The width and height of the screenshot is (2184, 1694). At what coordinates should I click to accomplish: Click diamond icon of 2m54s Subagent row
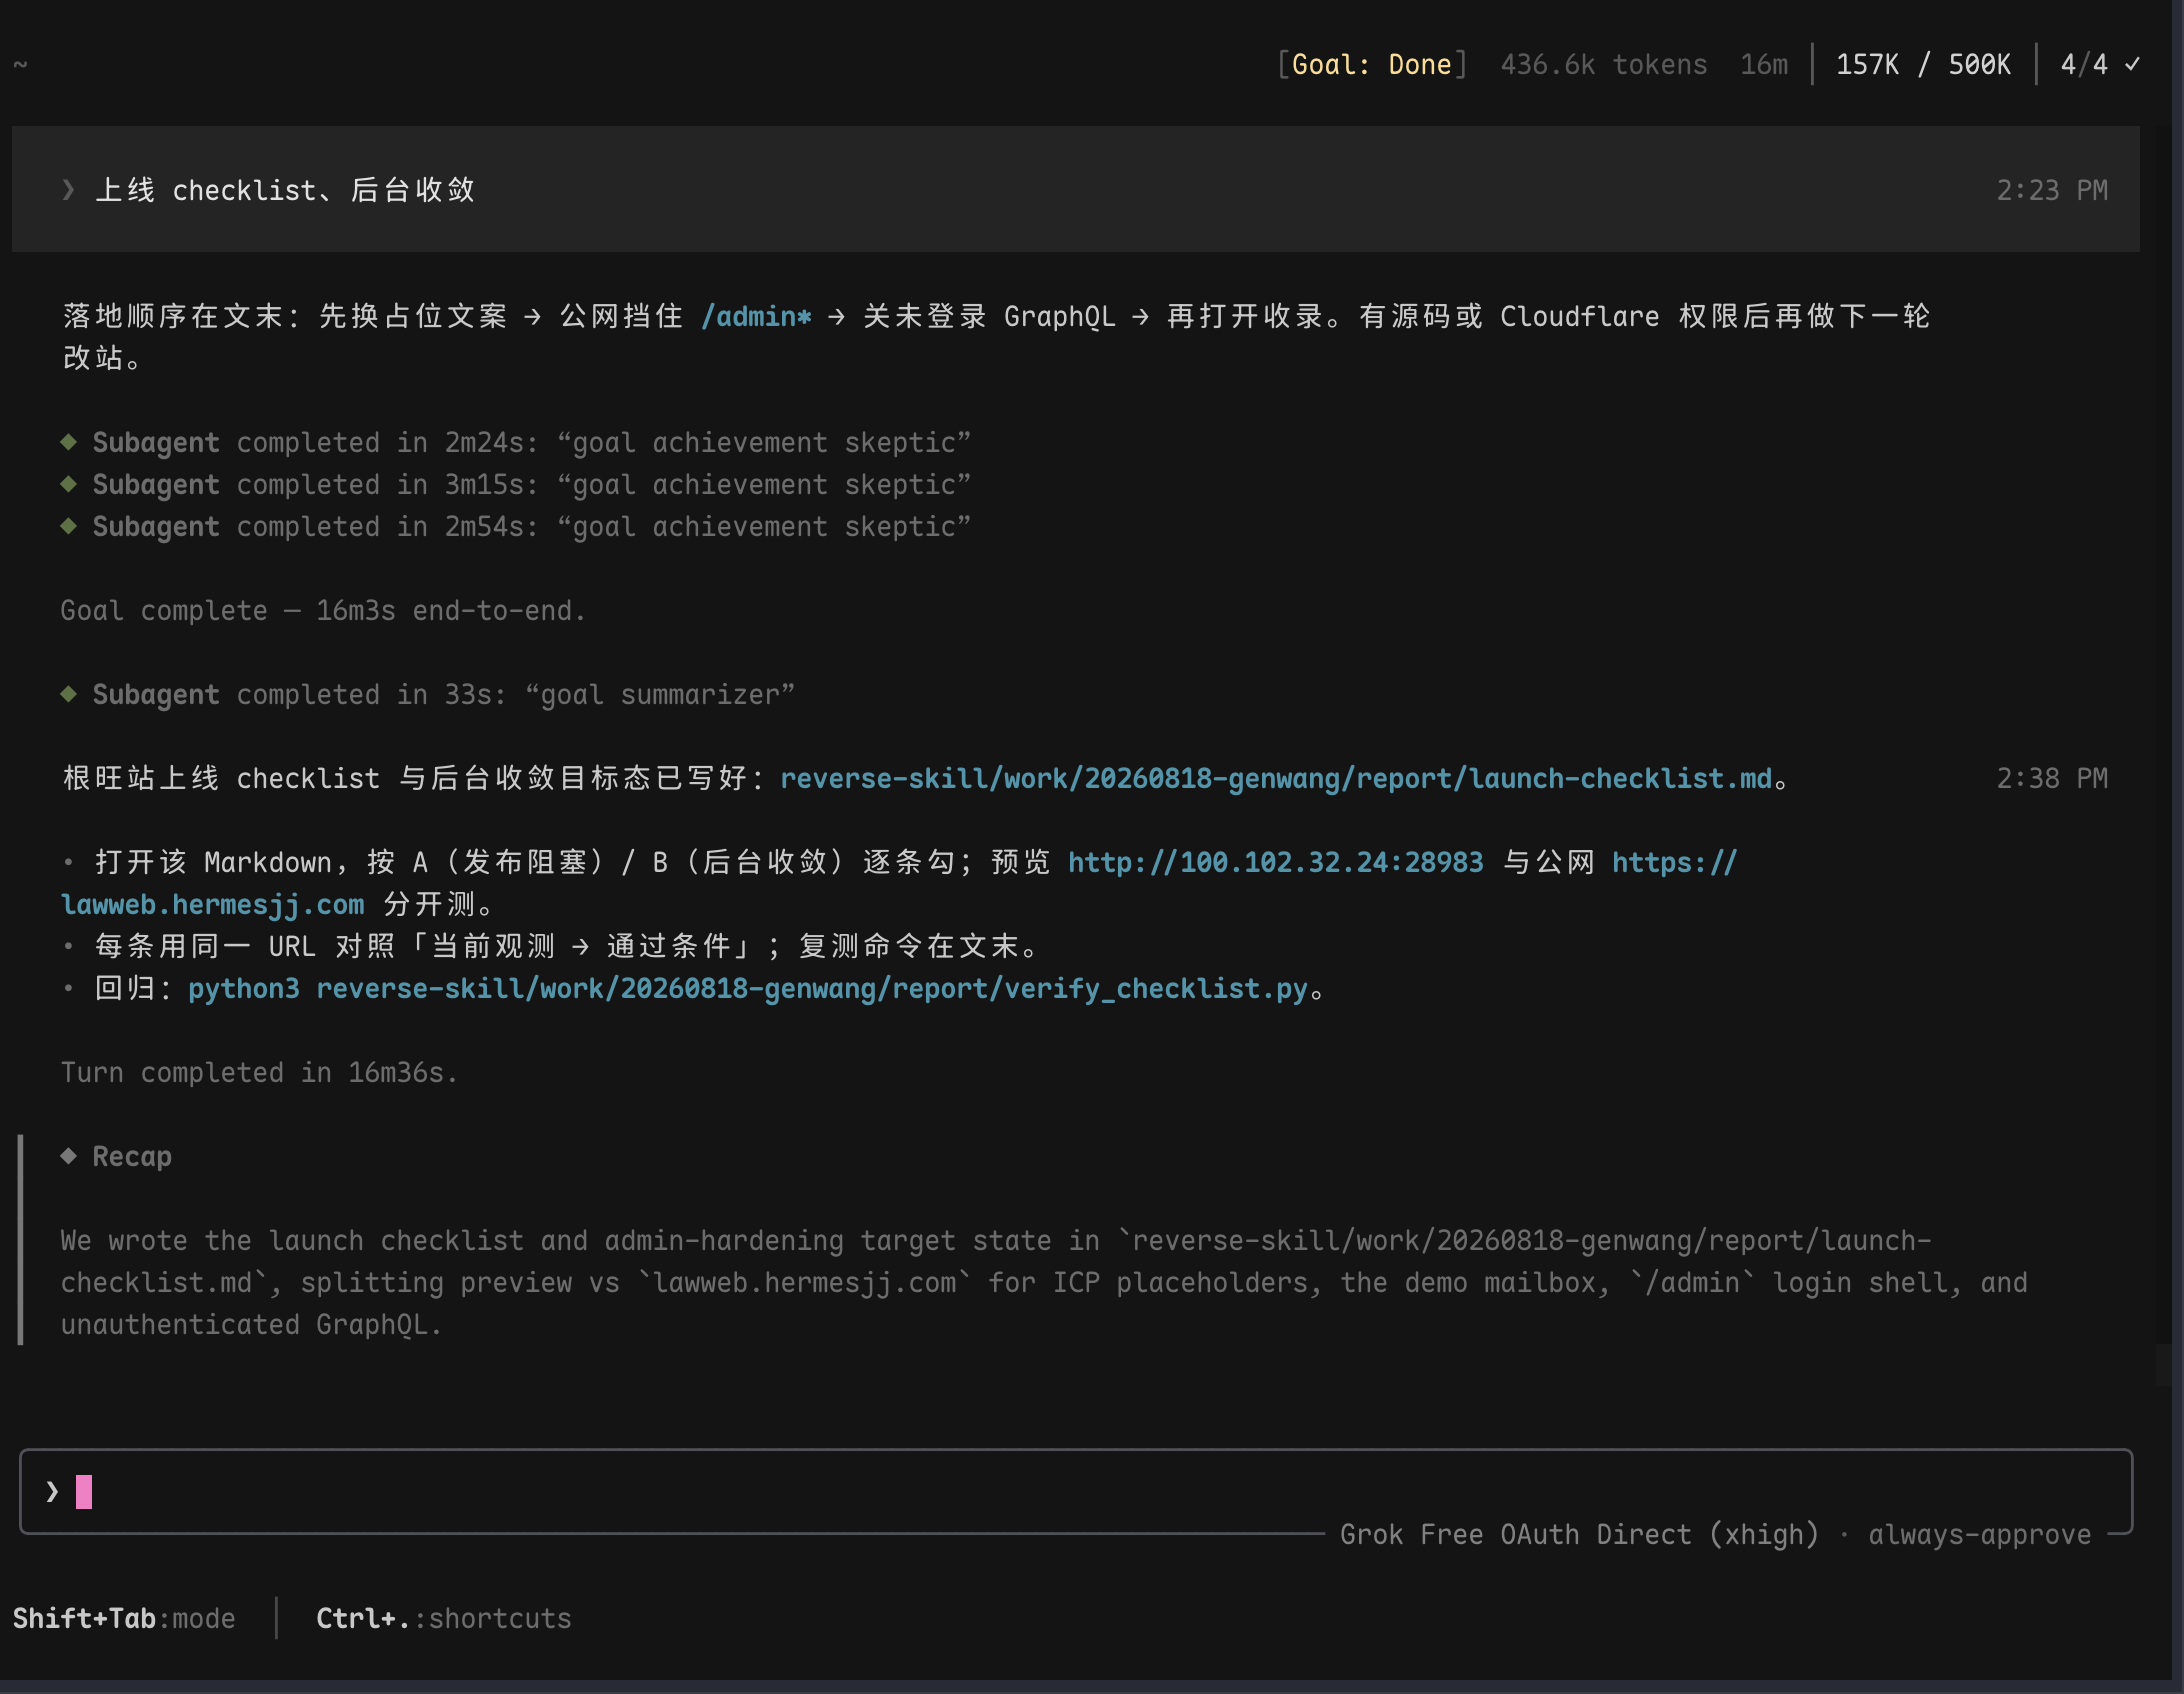[68, 525]
